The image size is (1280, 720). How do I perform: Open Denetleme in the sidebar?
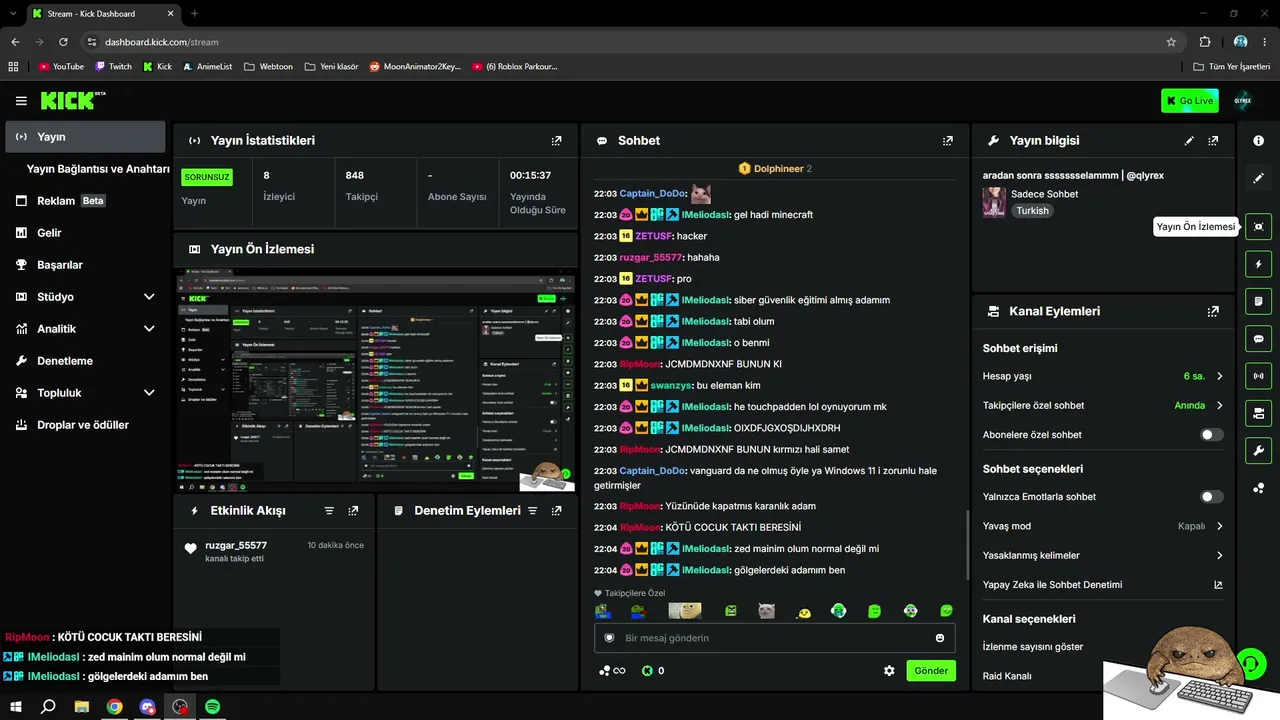point(85,361)
